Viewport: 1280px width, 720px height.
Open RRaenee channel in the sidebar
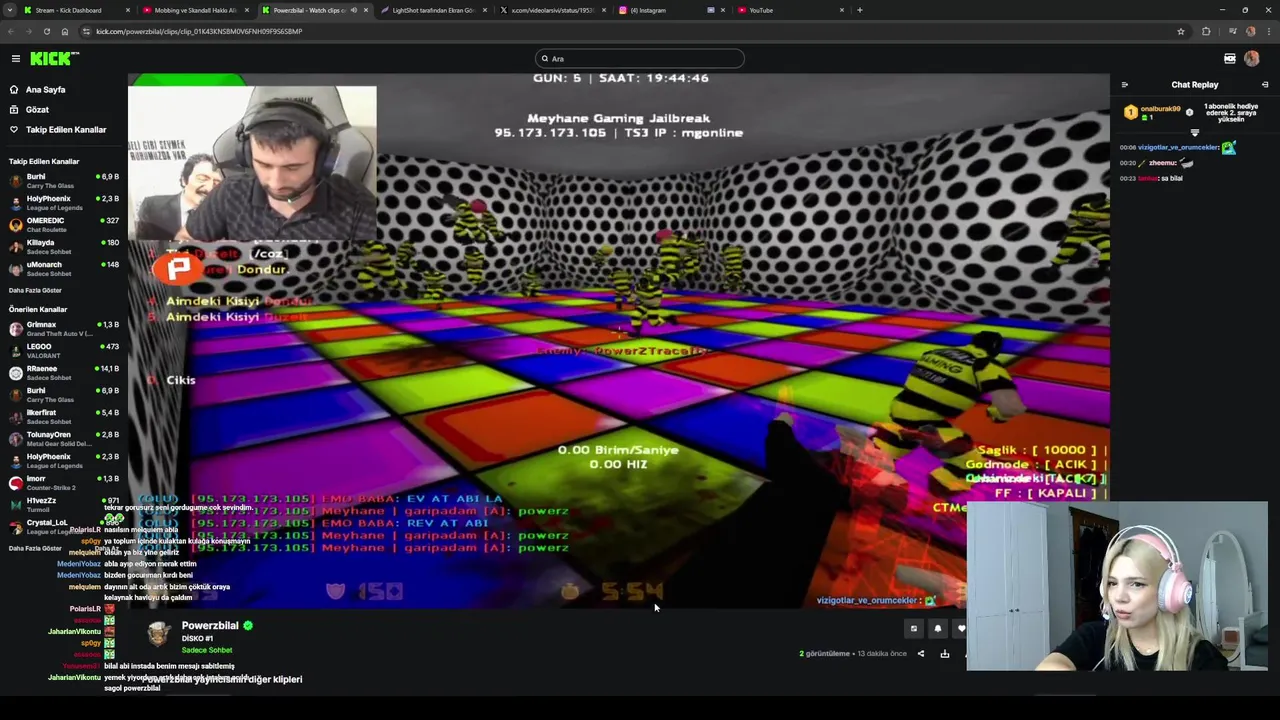tap(64, 372)
